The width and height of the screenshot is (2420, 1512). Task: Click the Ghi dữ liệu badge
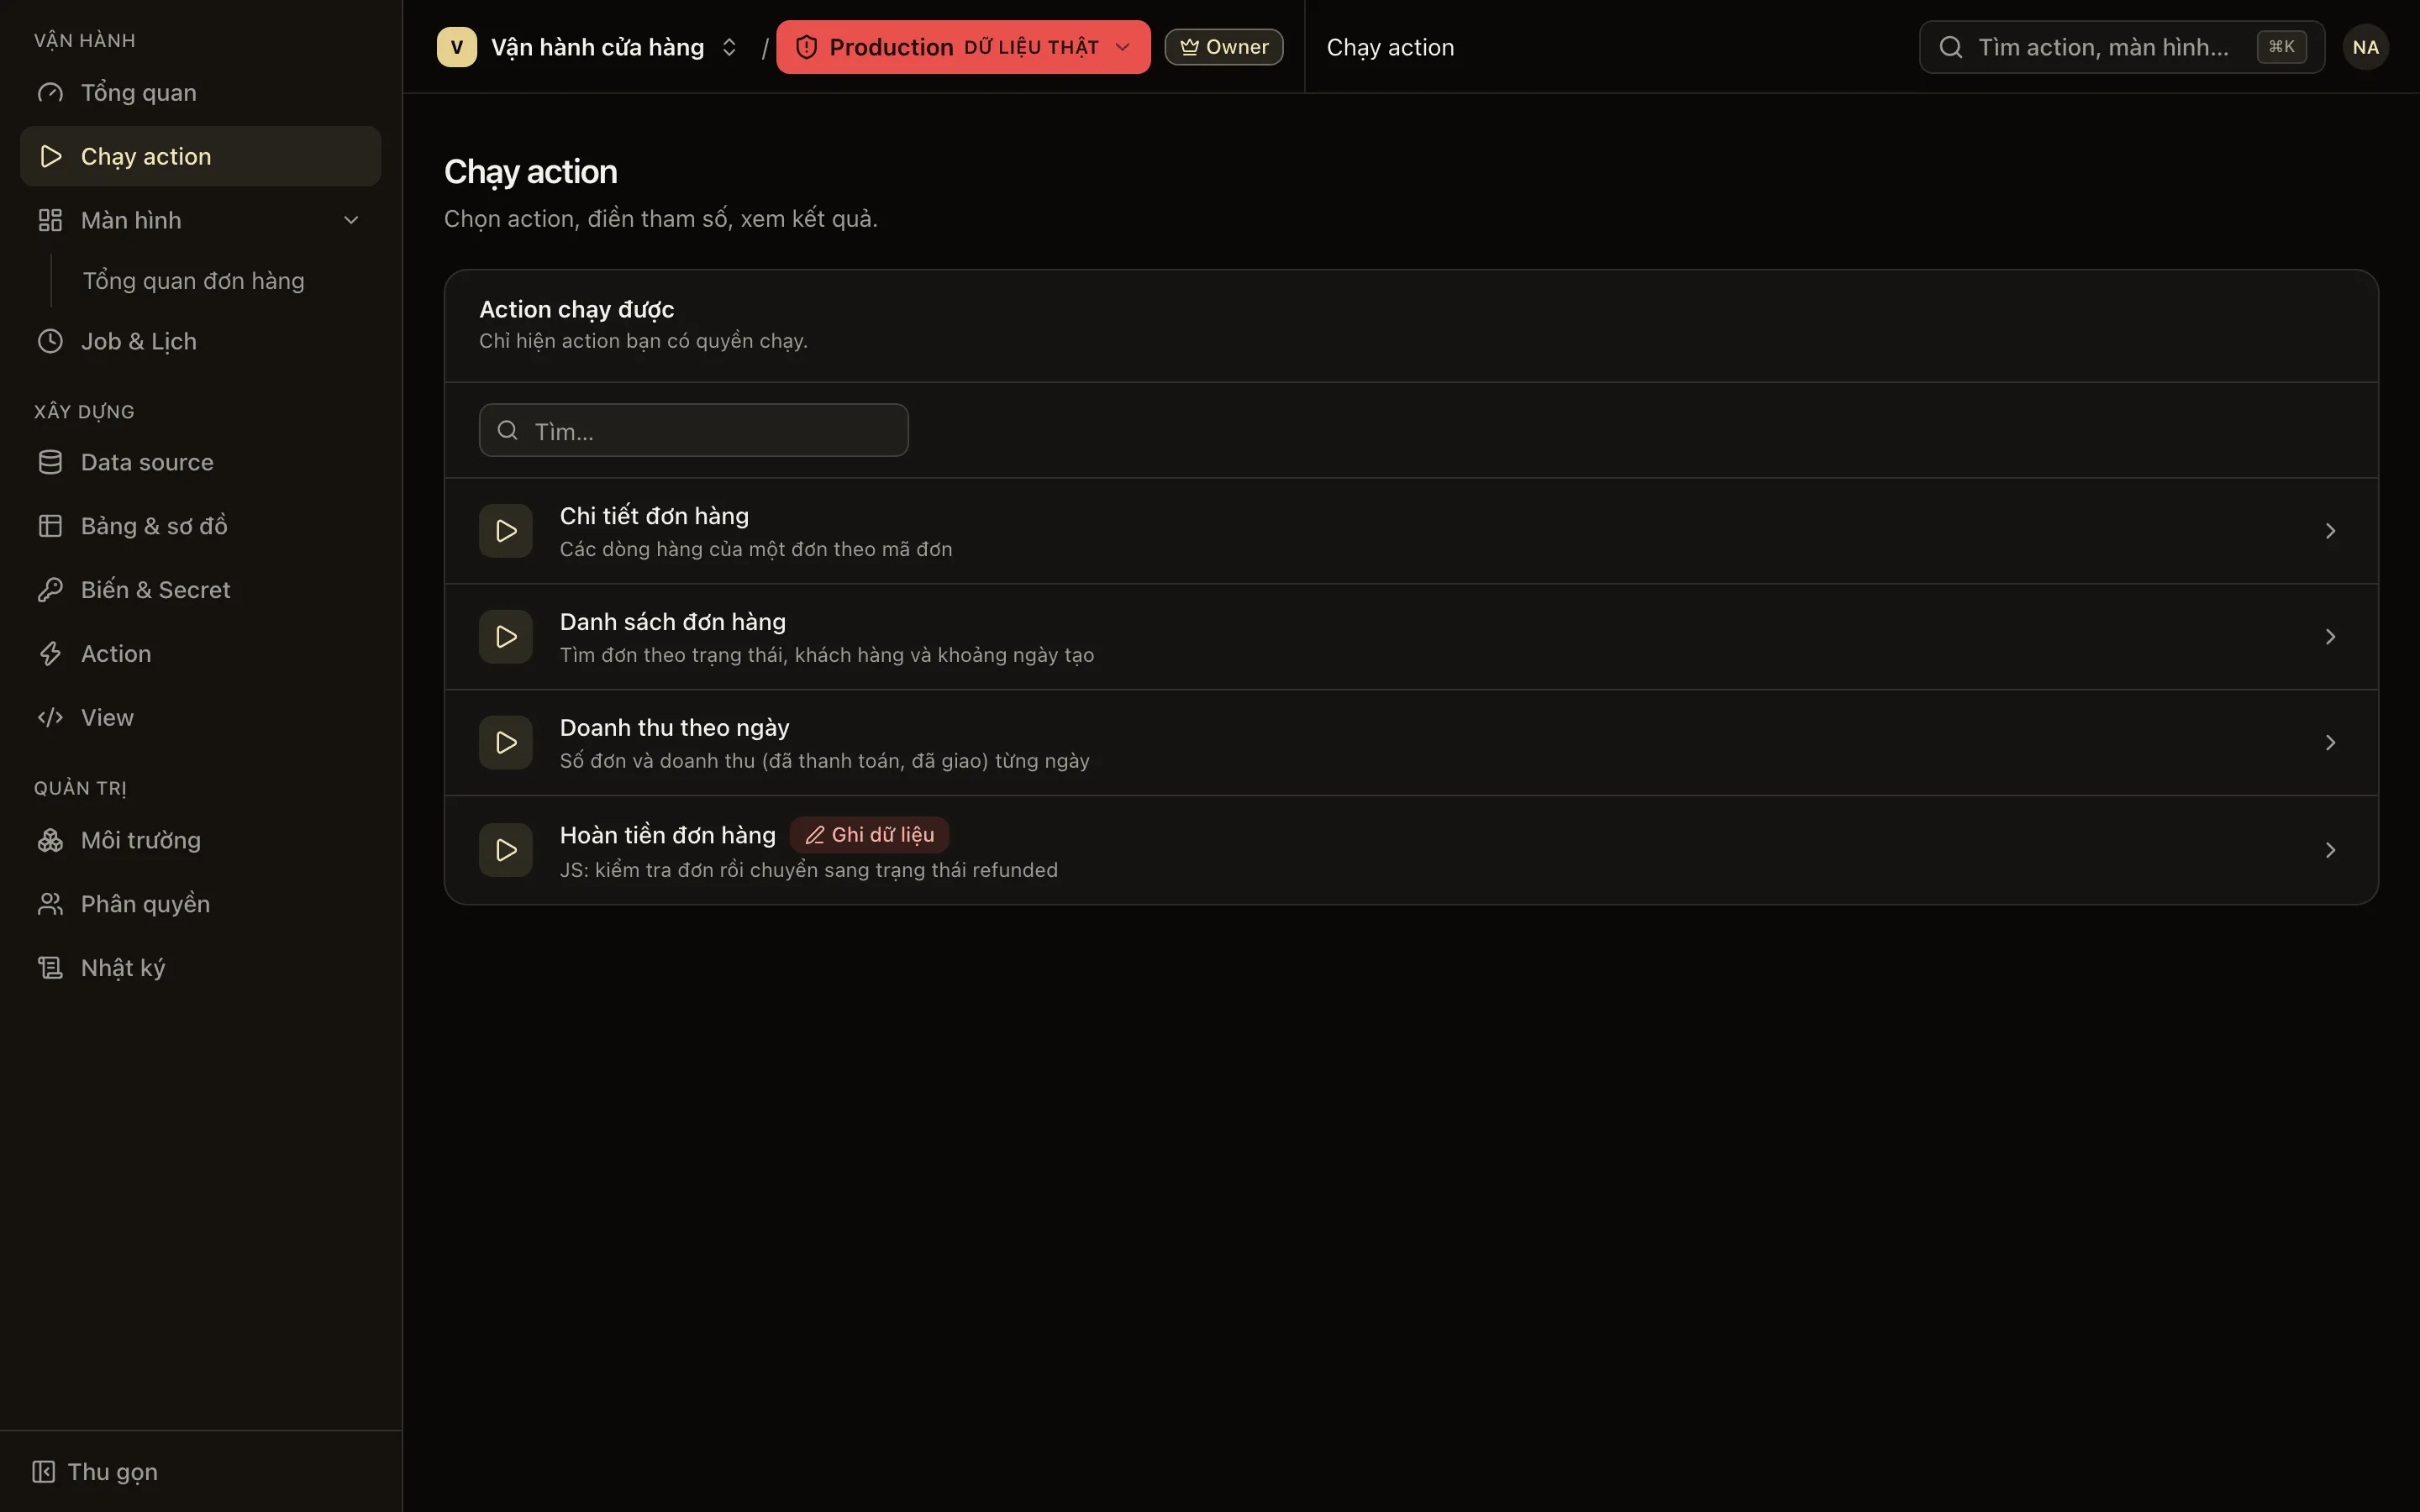(x=869, y=835)
